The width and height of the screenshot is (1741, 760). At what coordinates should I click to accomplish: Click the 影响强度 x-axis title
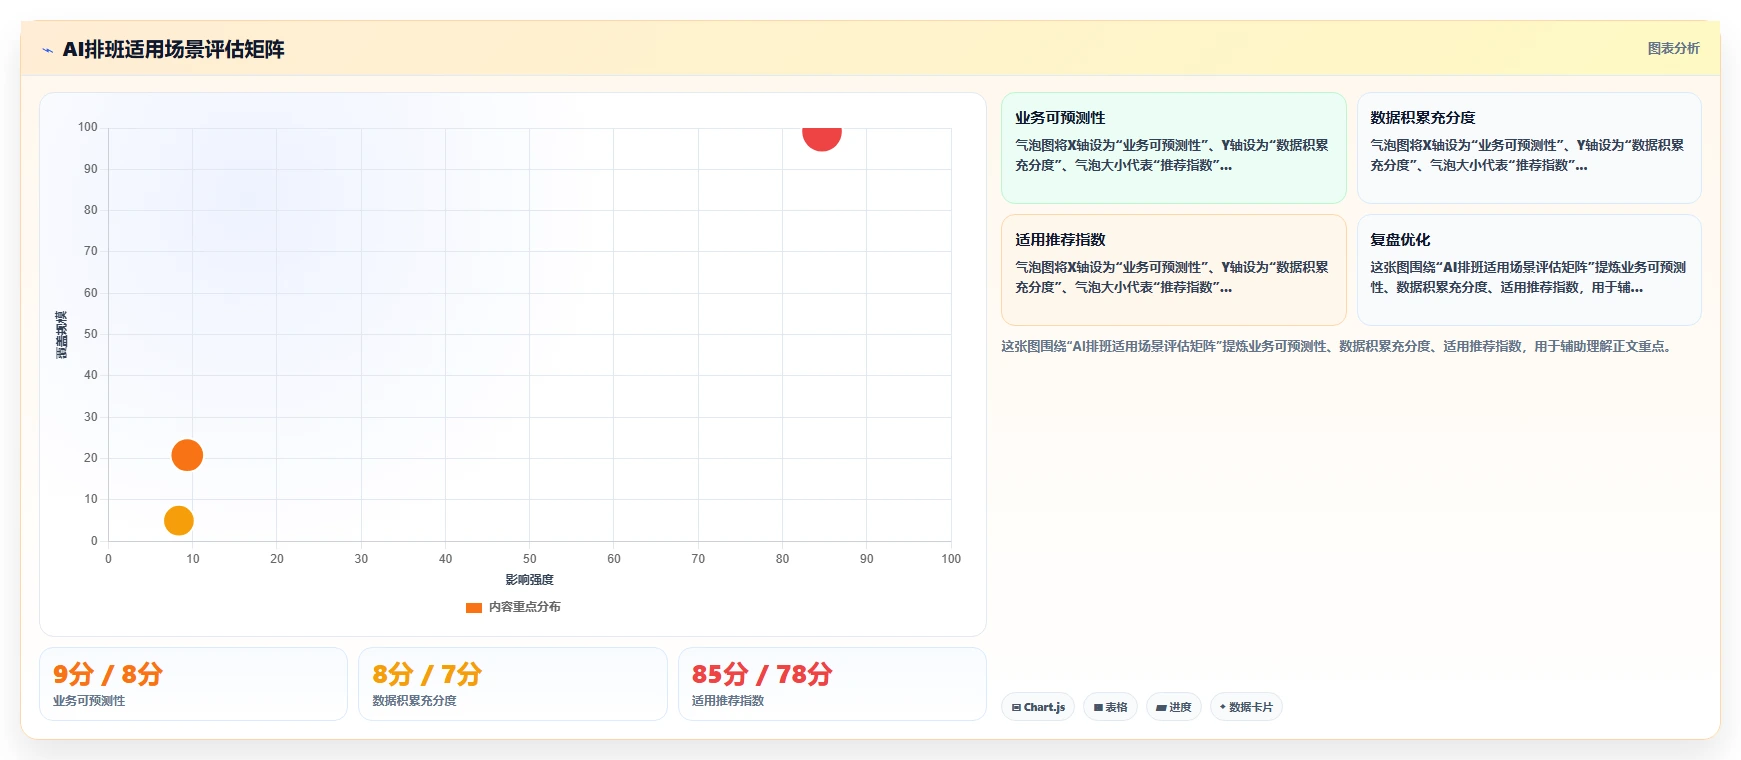click(529, 580)
